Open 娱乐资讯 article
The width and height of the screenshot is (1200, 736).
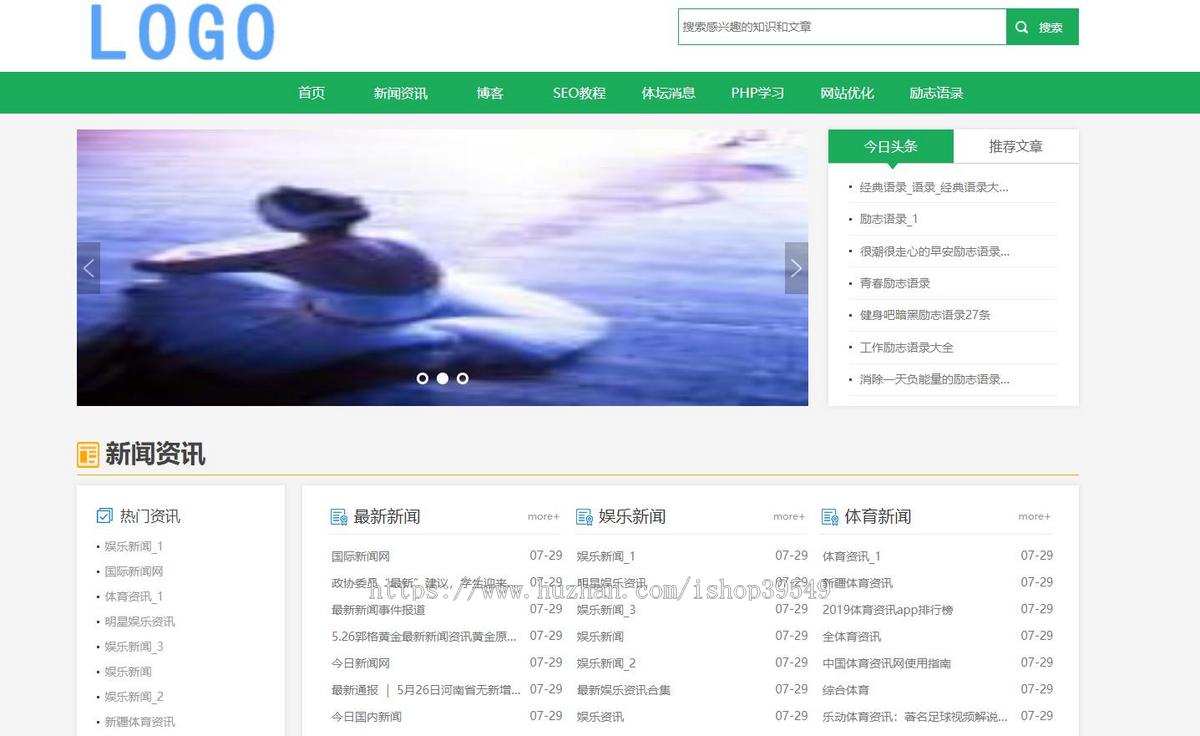point(600,717)
